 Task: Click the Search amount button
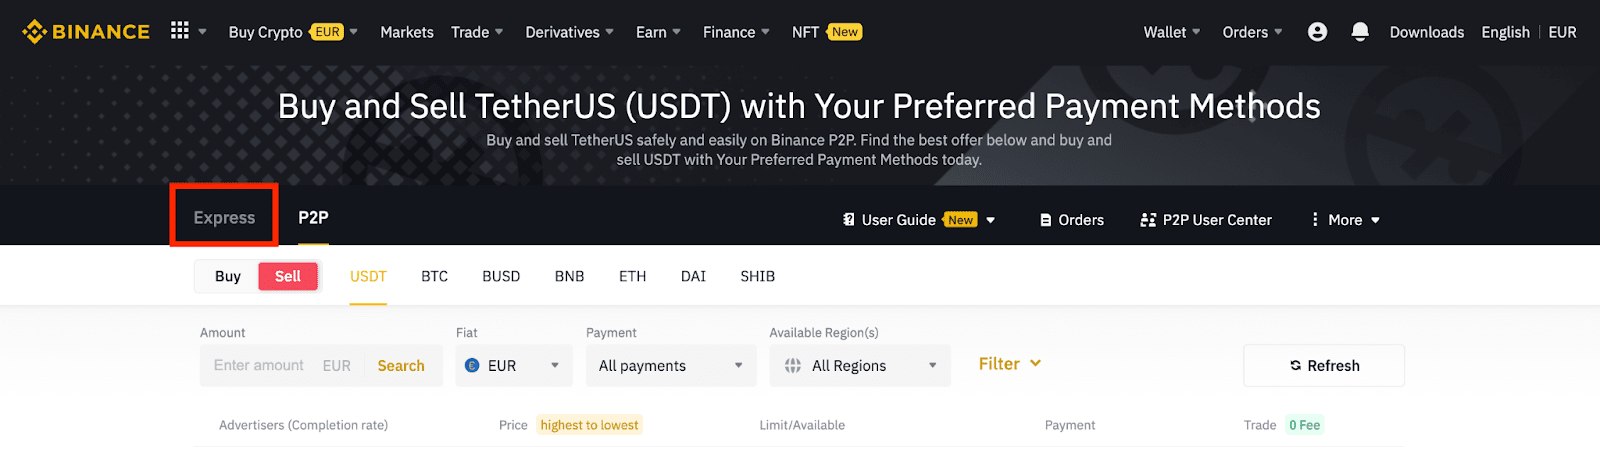(401, 366)
